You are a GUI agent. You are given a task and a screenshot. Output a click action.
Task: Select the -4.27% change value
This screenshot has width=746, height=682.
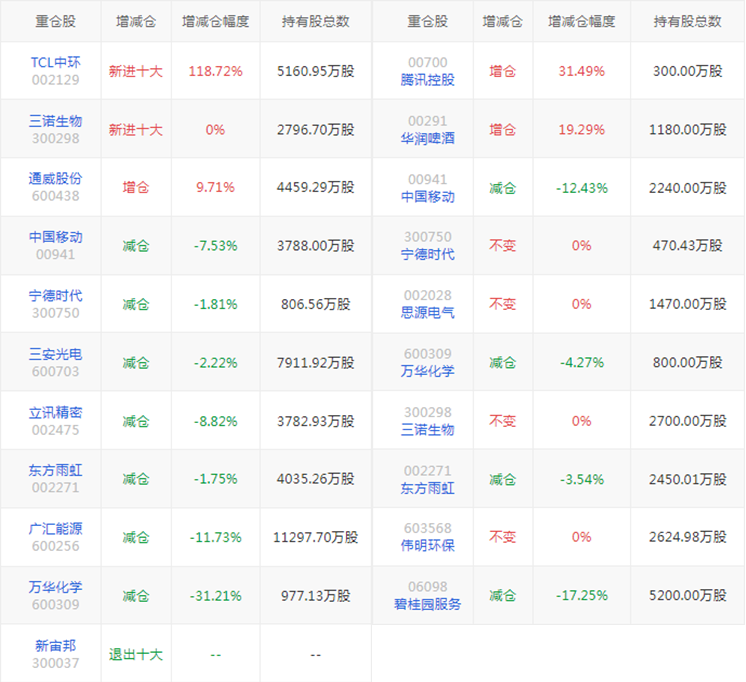582,363
